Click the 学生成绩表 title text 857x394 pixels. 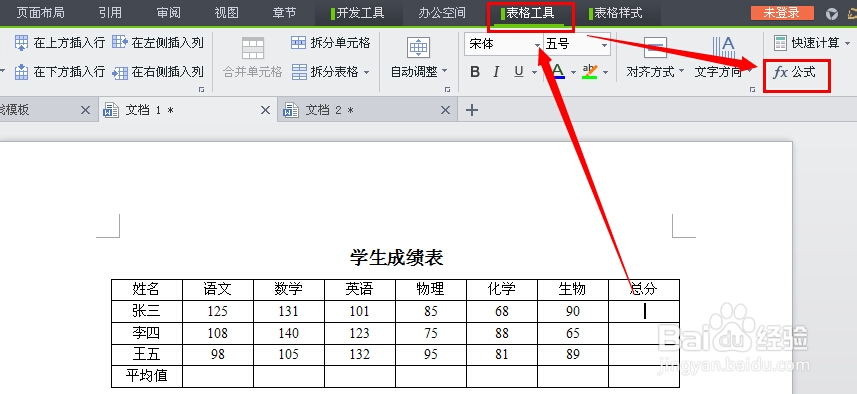(x=397, y=257)
